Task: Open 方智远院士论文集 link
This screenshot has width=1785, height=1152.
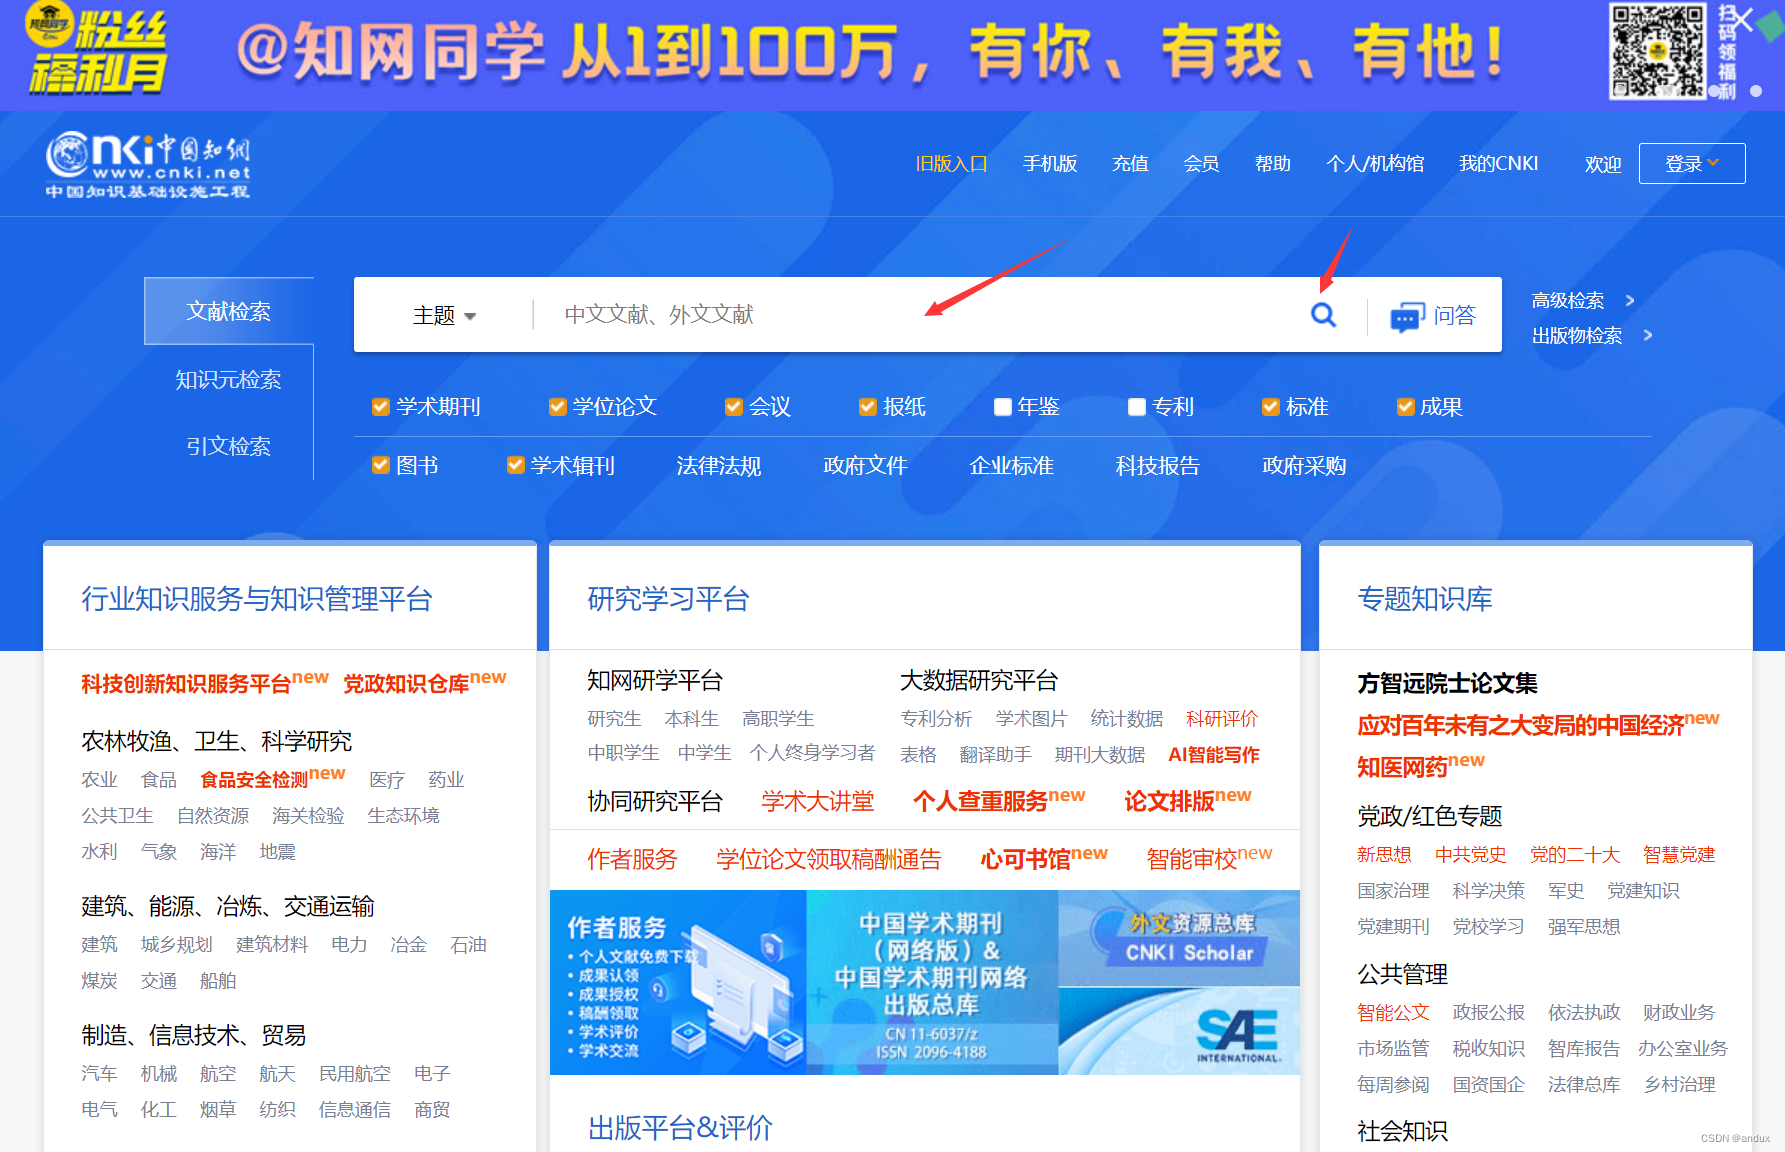Action: point(1447,684)
